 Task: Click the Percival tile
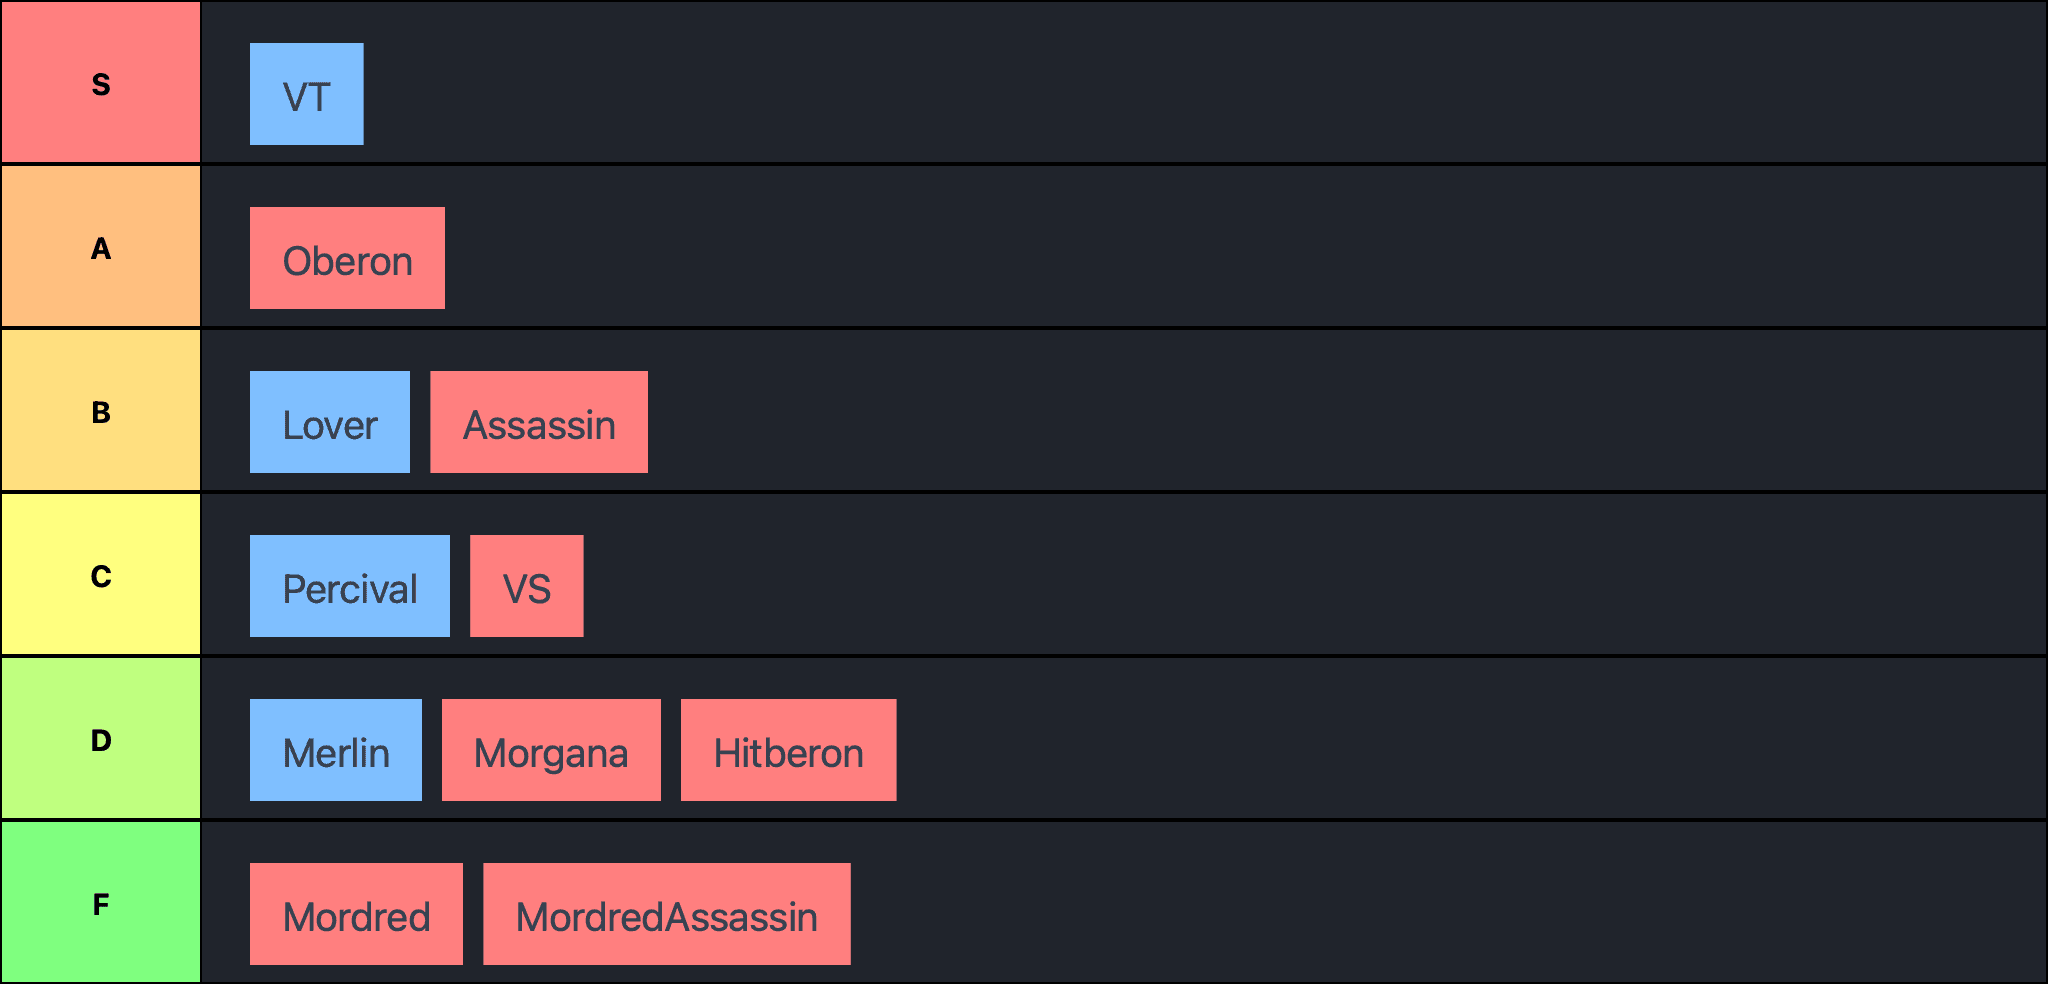[x=349, y=586]
